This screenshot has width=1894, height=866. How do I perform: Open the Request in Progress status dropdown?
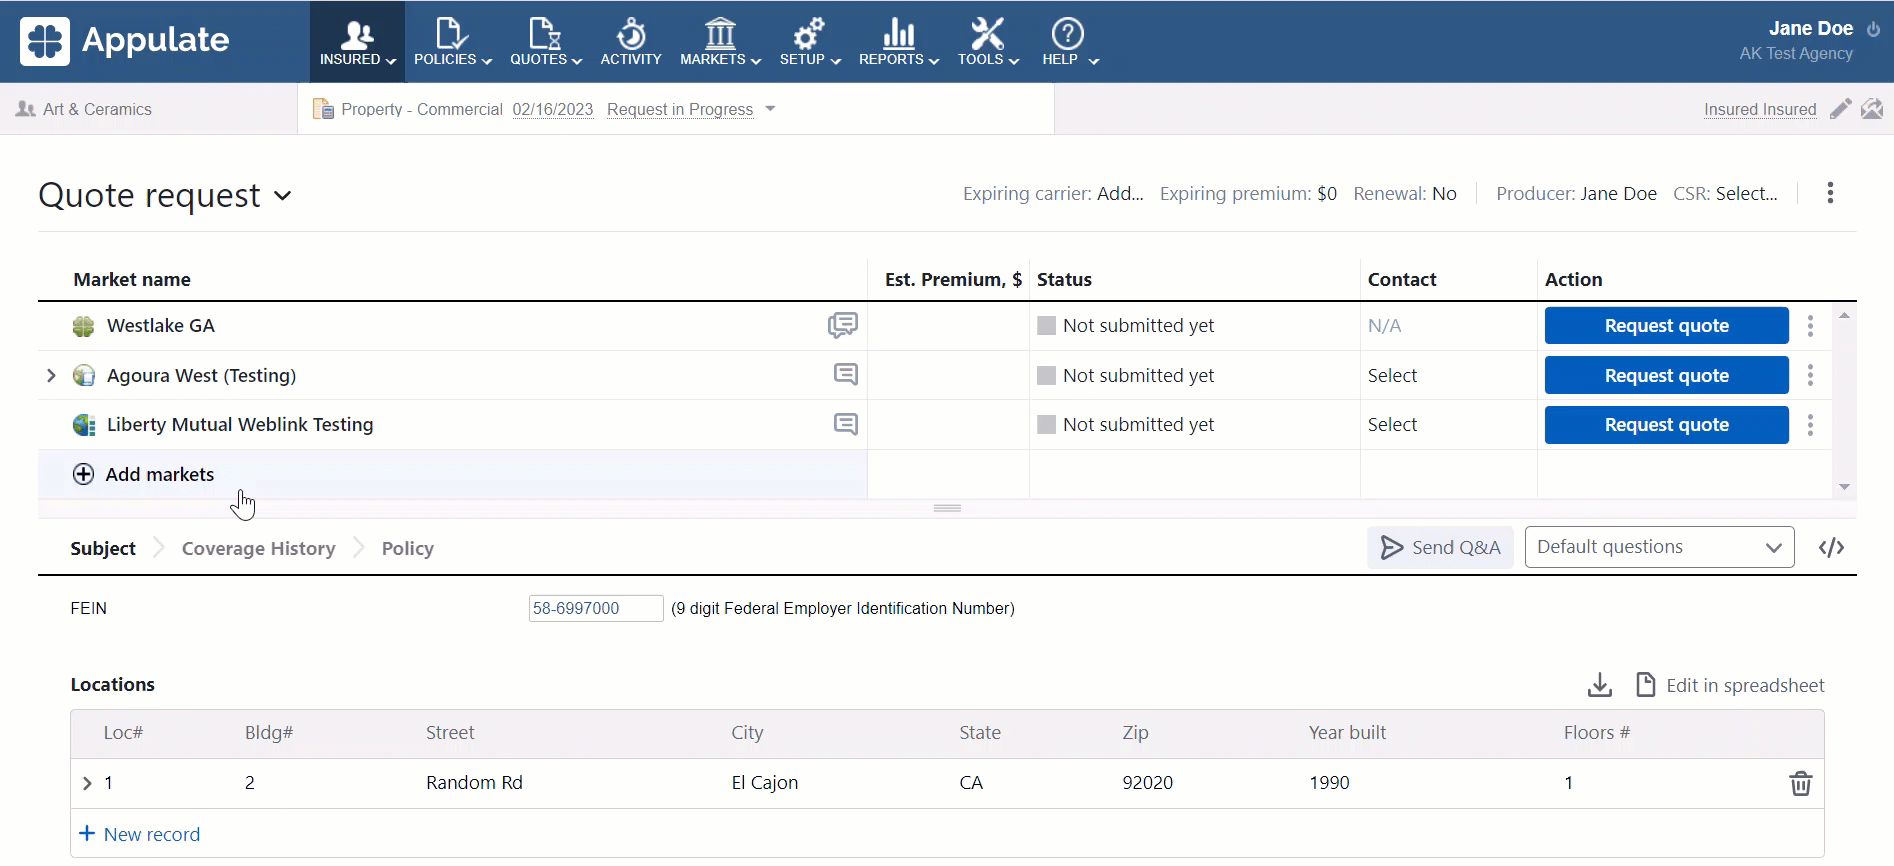click(691, 109)
